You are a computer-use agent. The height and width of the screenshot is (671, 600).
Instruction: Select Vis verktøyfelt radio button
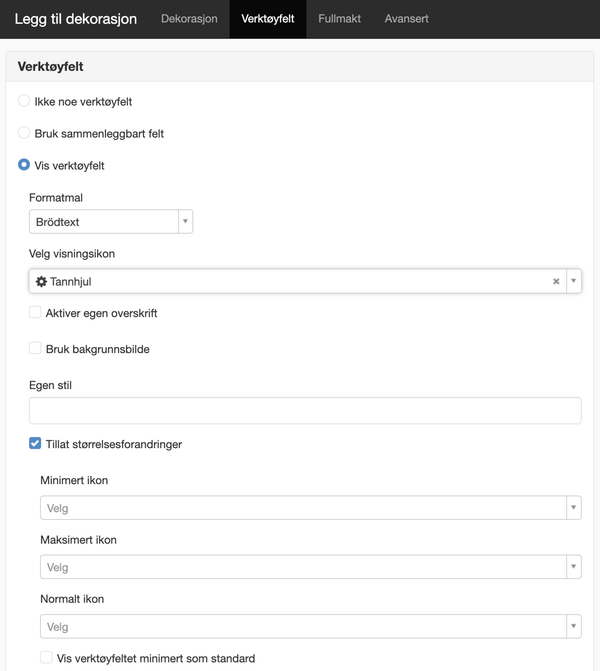pos(24,165)
